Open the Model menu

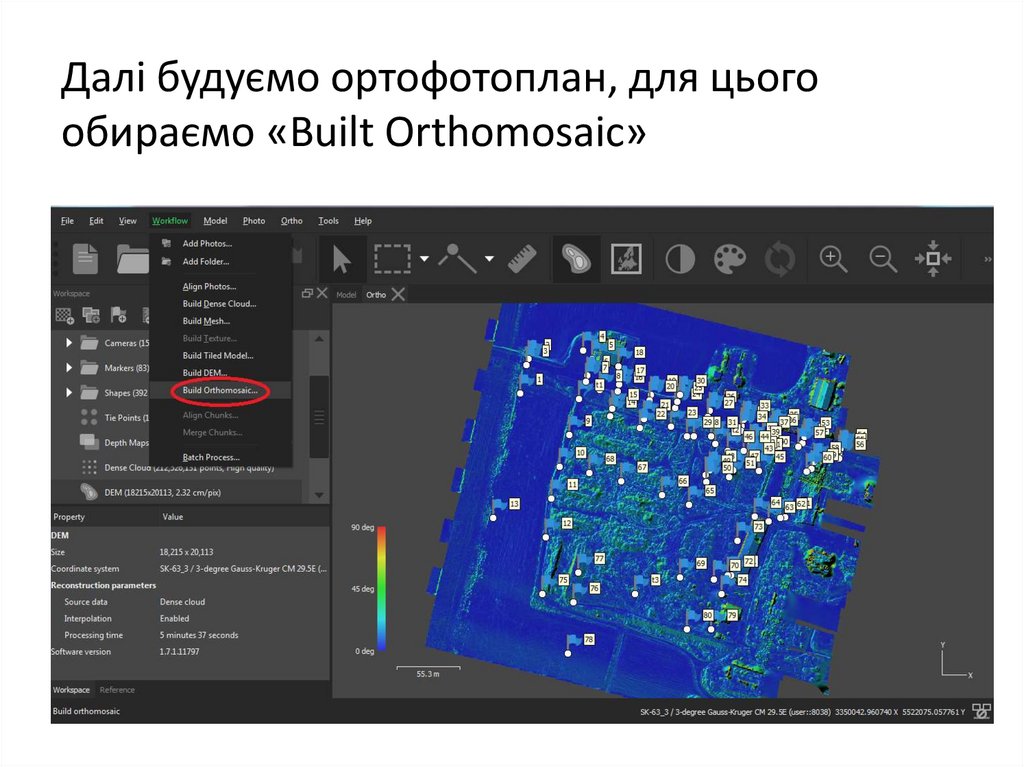[215, 221]
